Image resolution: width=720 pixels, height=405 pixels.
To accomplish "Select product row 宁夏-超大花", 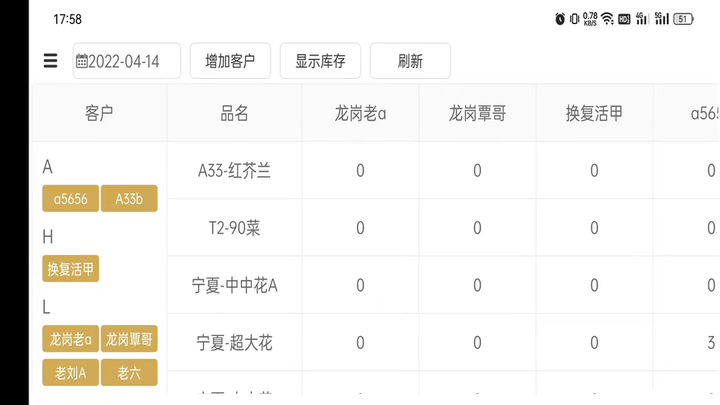I will [x=234, y=343].
